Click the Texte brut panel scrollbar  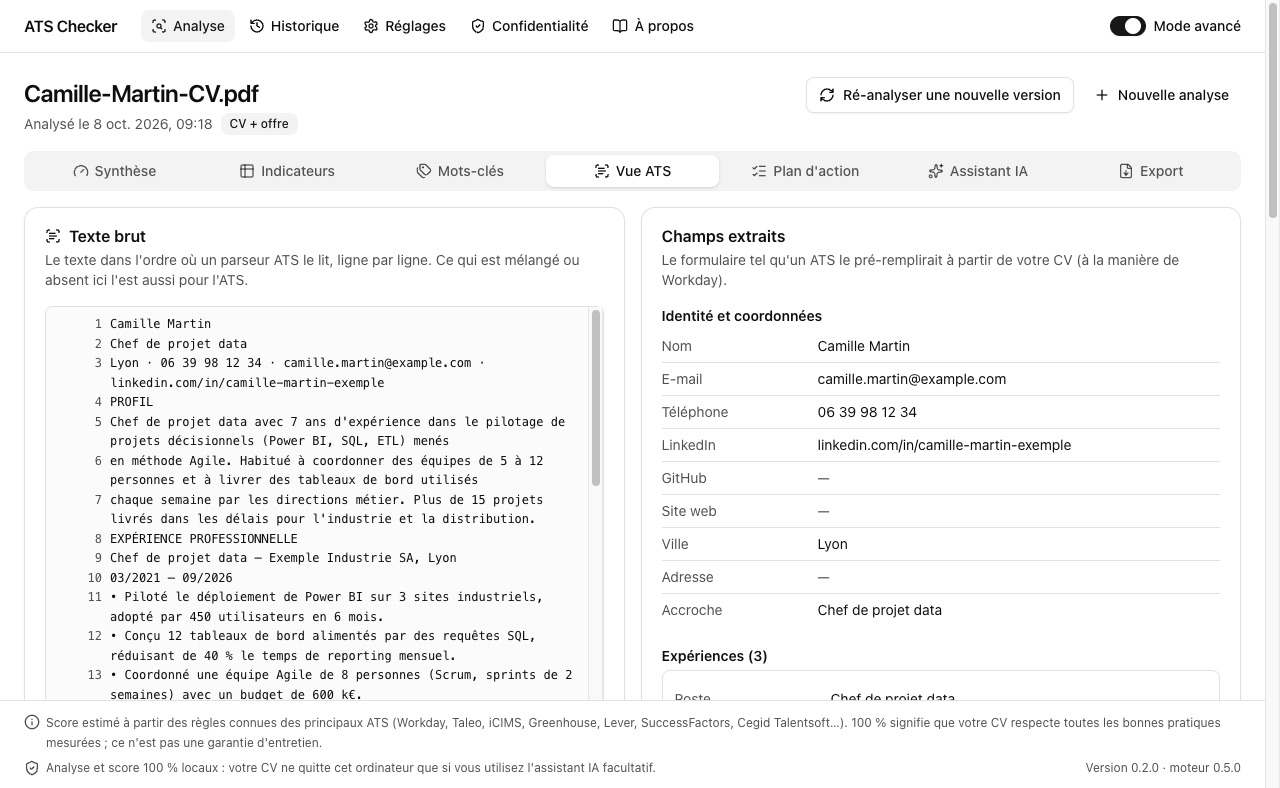click(x=596, y=398)
